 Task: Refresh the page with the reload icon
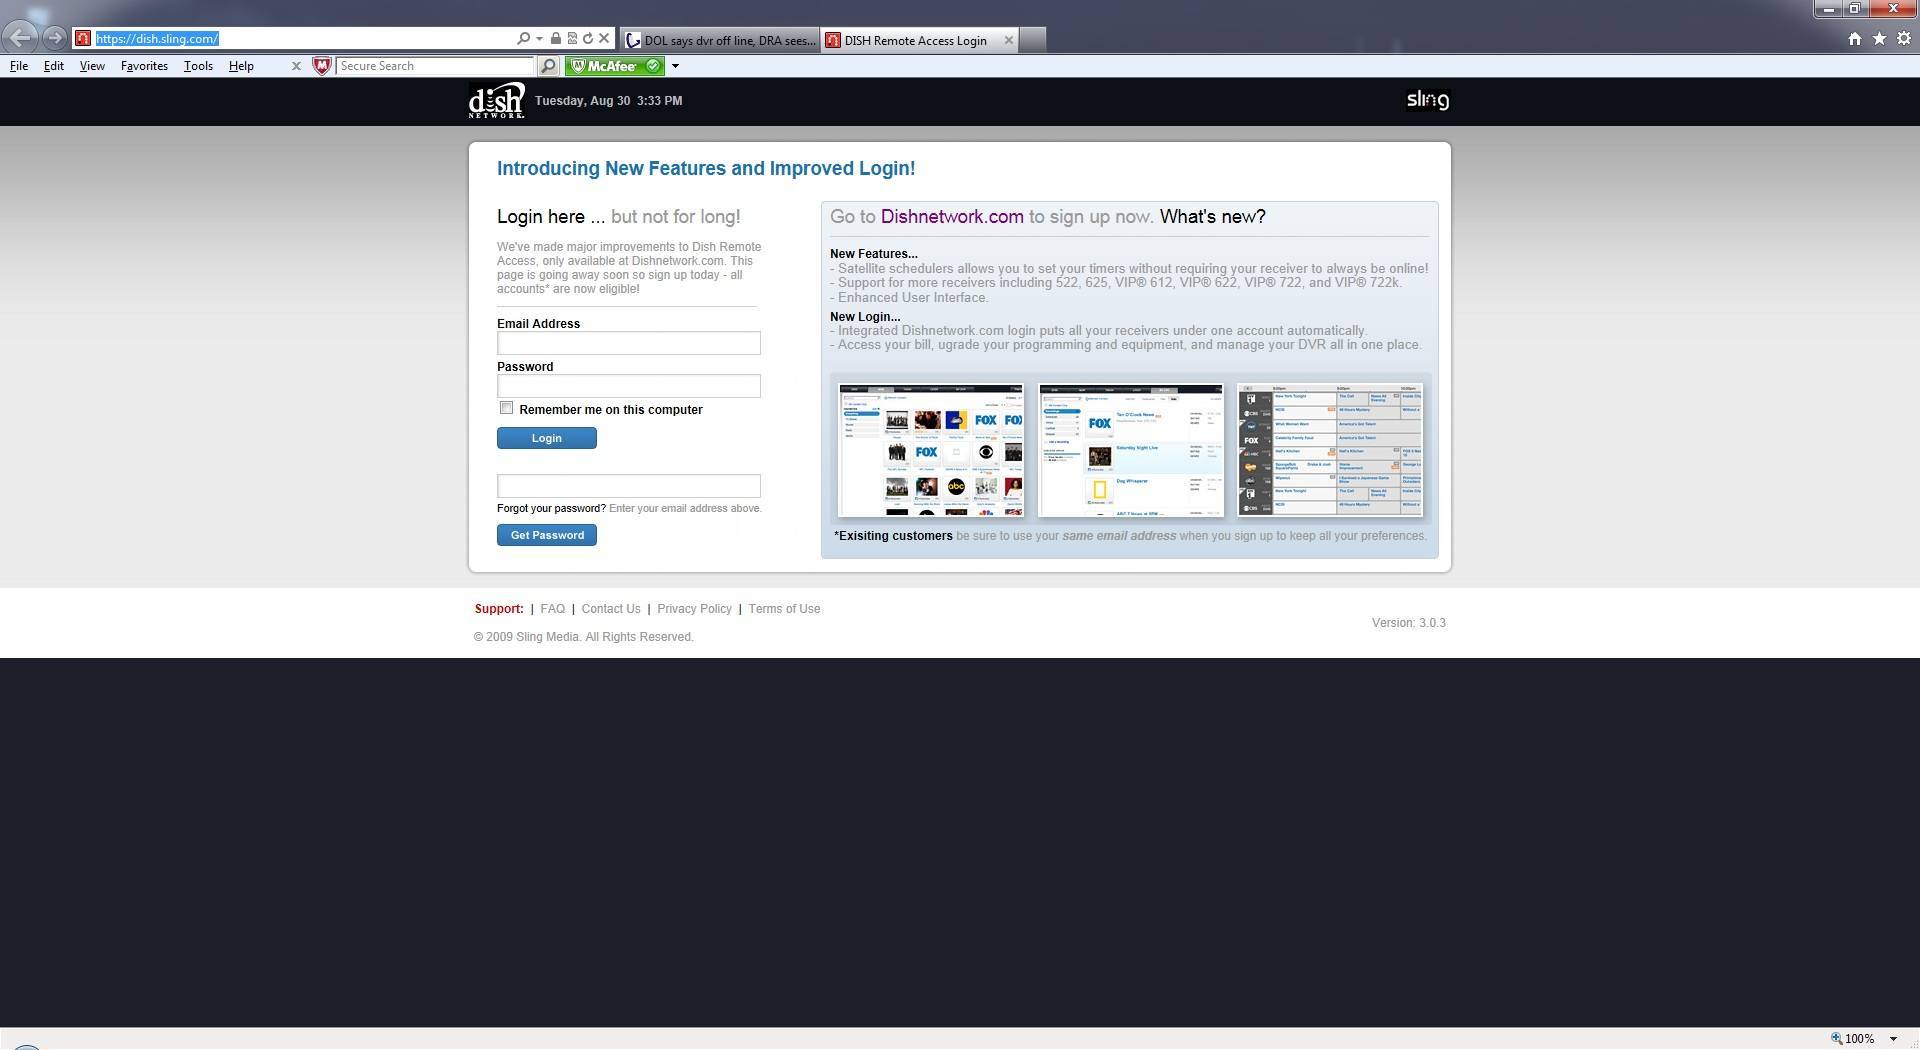click(x=588, y=39)
